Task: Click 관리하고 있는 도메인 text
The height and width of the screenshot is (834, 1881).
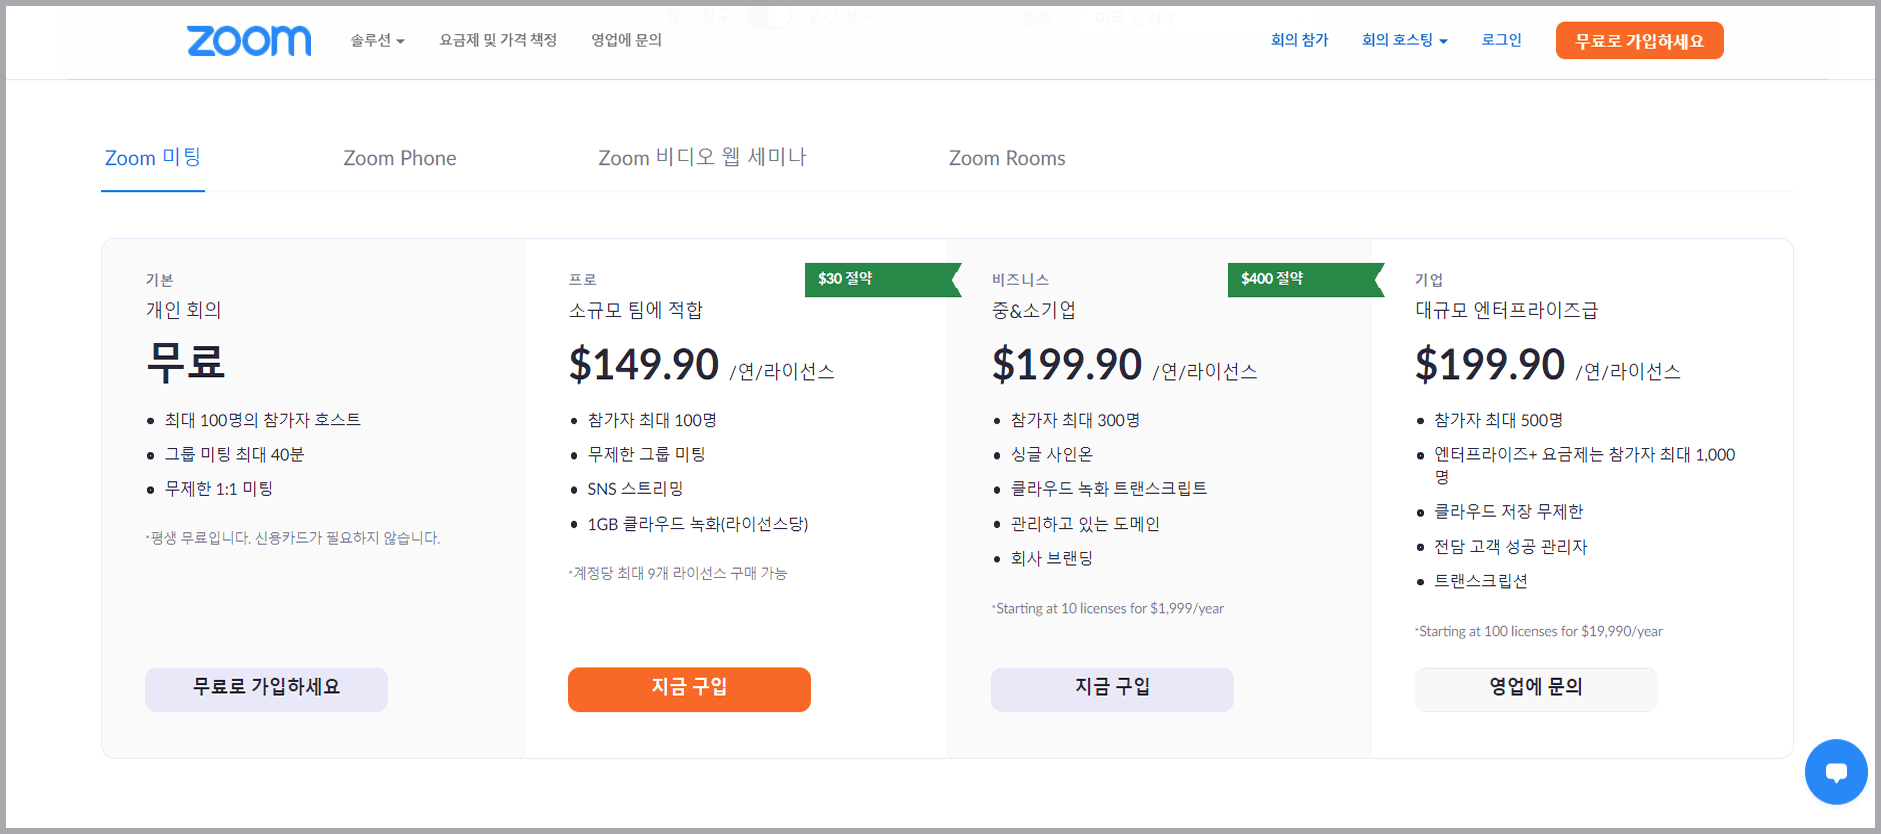Action: (x=1085, y=524)
